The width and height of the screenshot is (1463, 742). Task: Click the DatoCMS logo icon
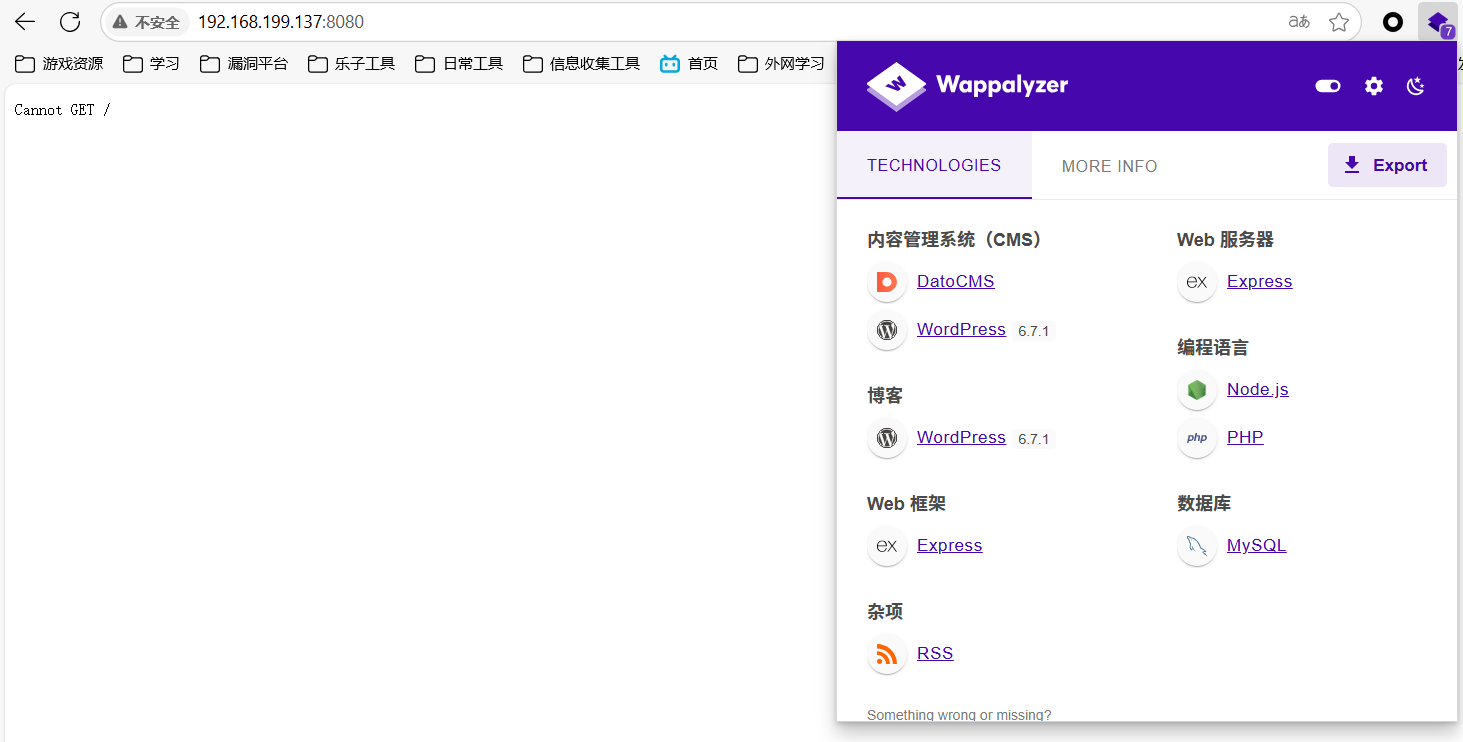tap(887, 282)
